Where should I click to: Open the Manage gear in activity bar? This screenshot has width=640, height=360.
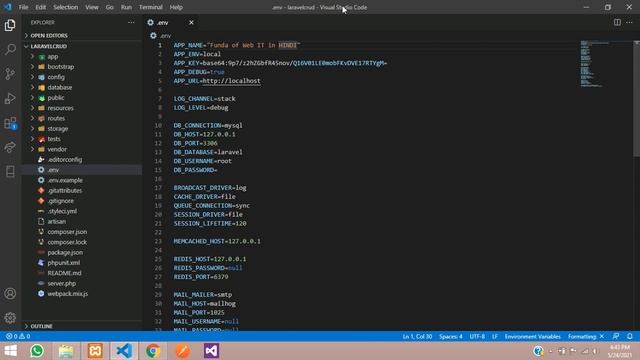(10, 318)
